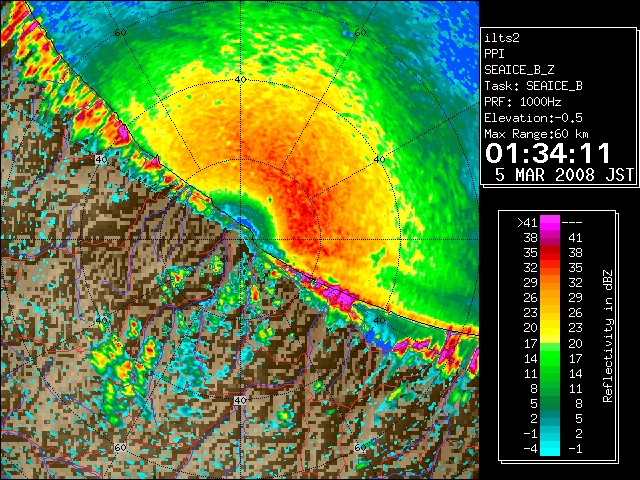Pick the yellow swatch beside the 20 dBZ value
The width and height of the screenshot is (640, 480).
550,328
